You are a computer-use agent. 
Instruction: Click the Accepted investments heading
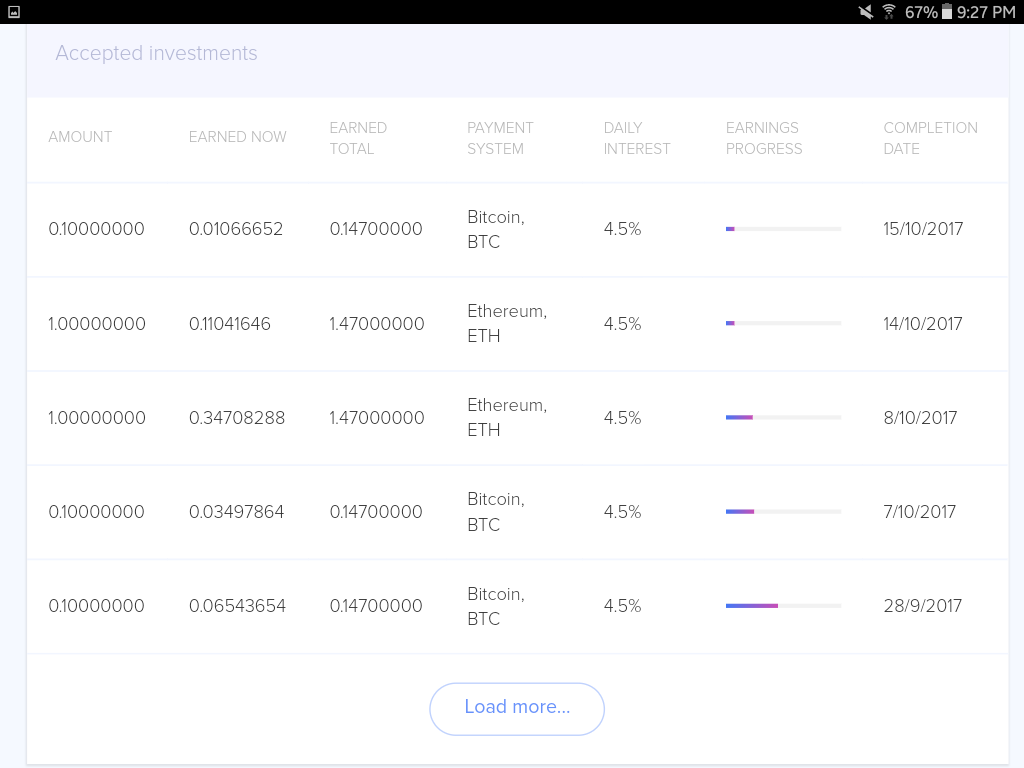pyautogui.click(x=156, y=54)
